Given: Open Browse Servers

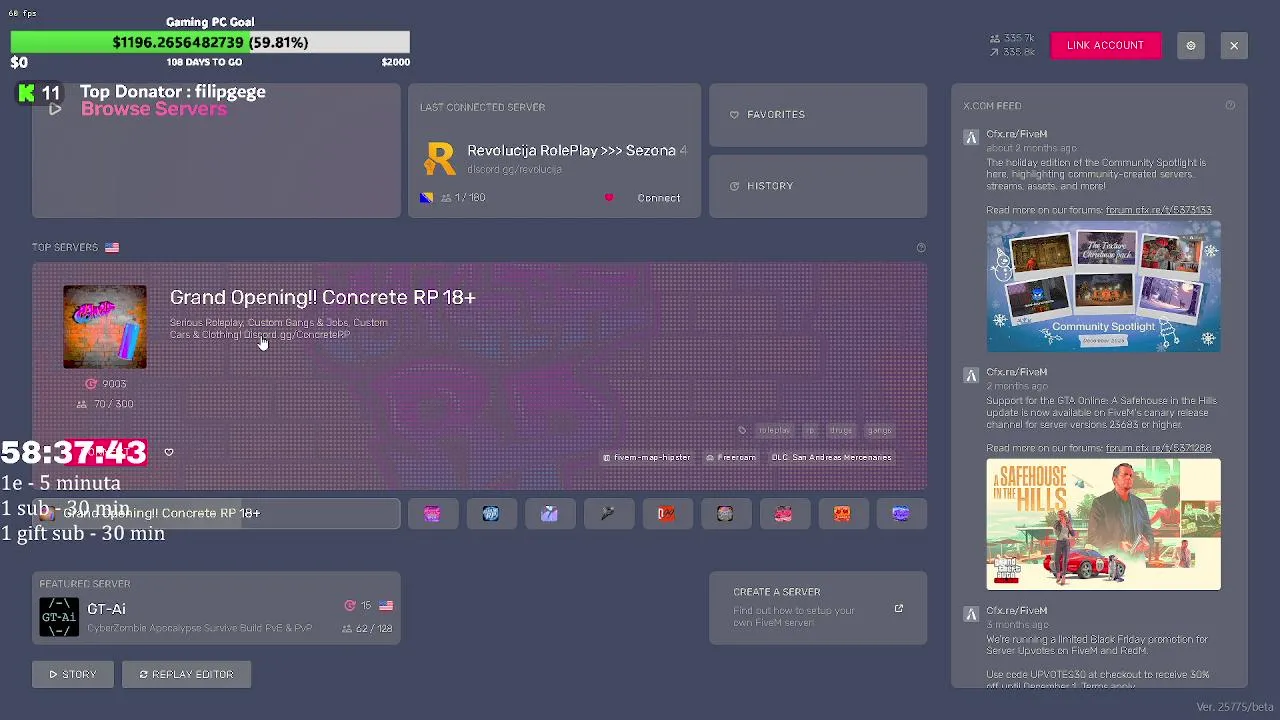Looking at the screenshot, I should point(216,150).
